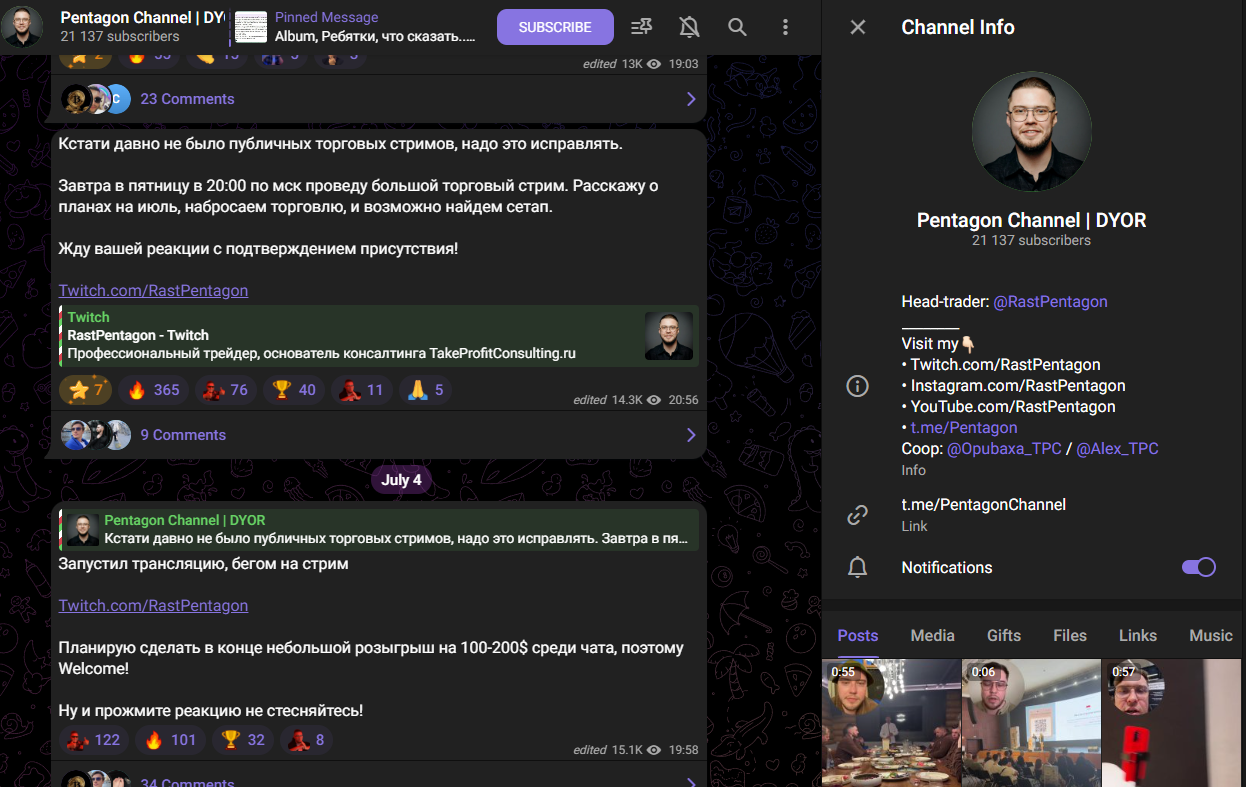Click Instagram.com/RastPentagon text in Channel Info
1246x787 pixels.
tap(1018, 385)
